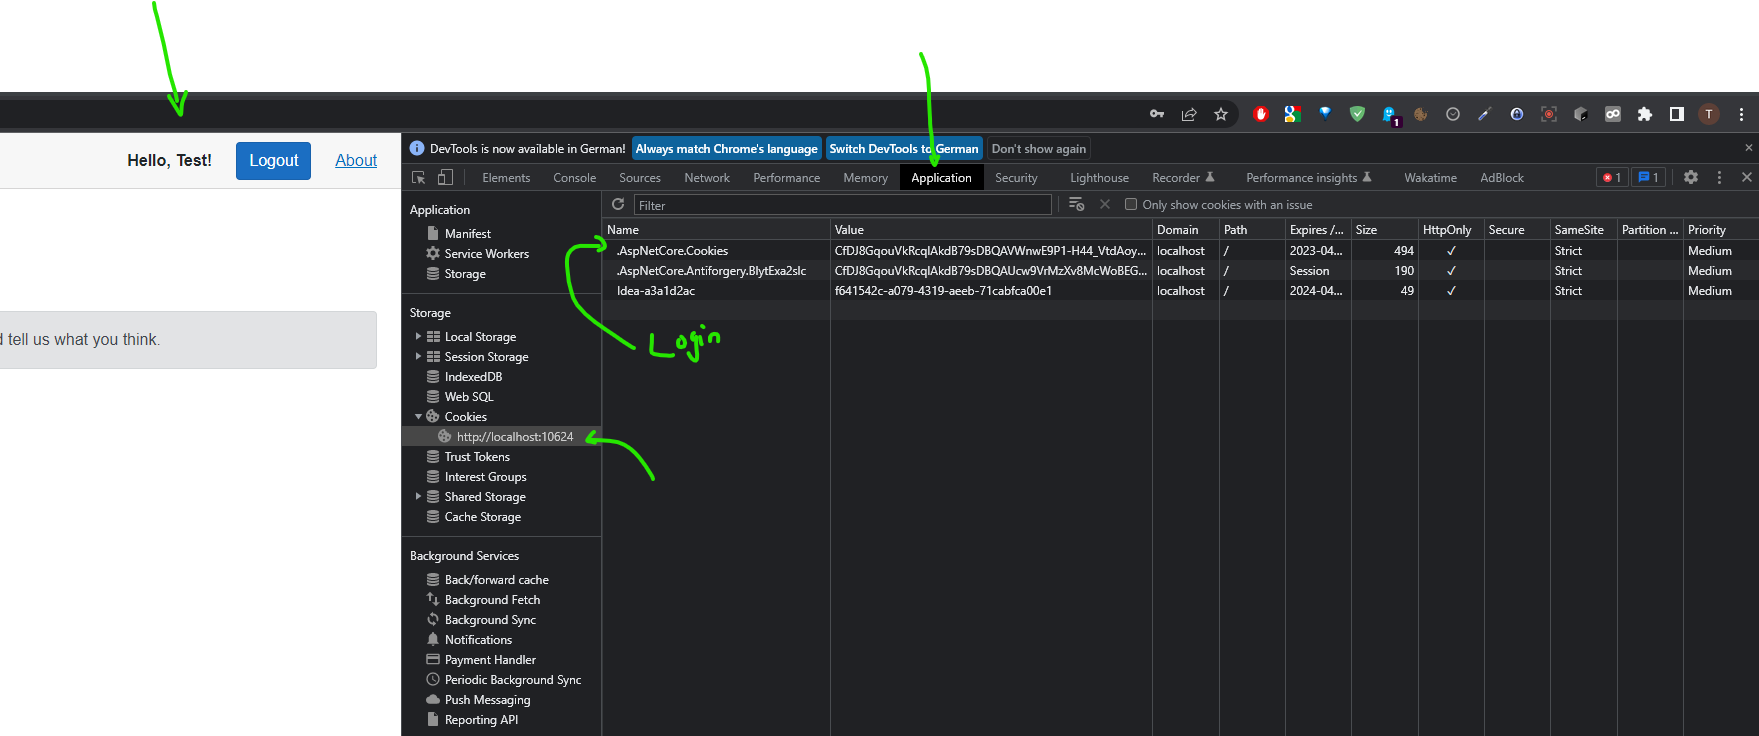Open the Security tab
The width and height of the screenshot is (1759, 736).
[1017, 178]
